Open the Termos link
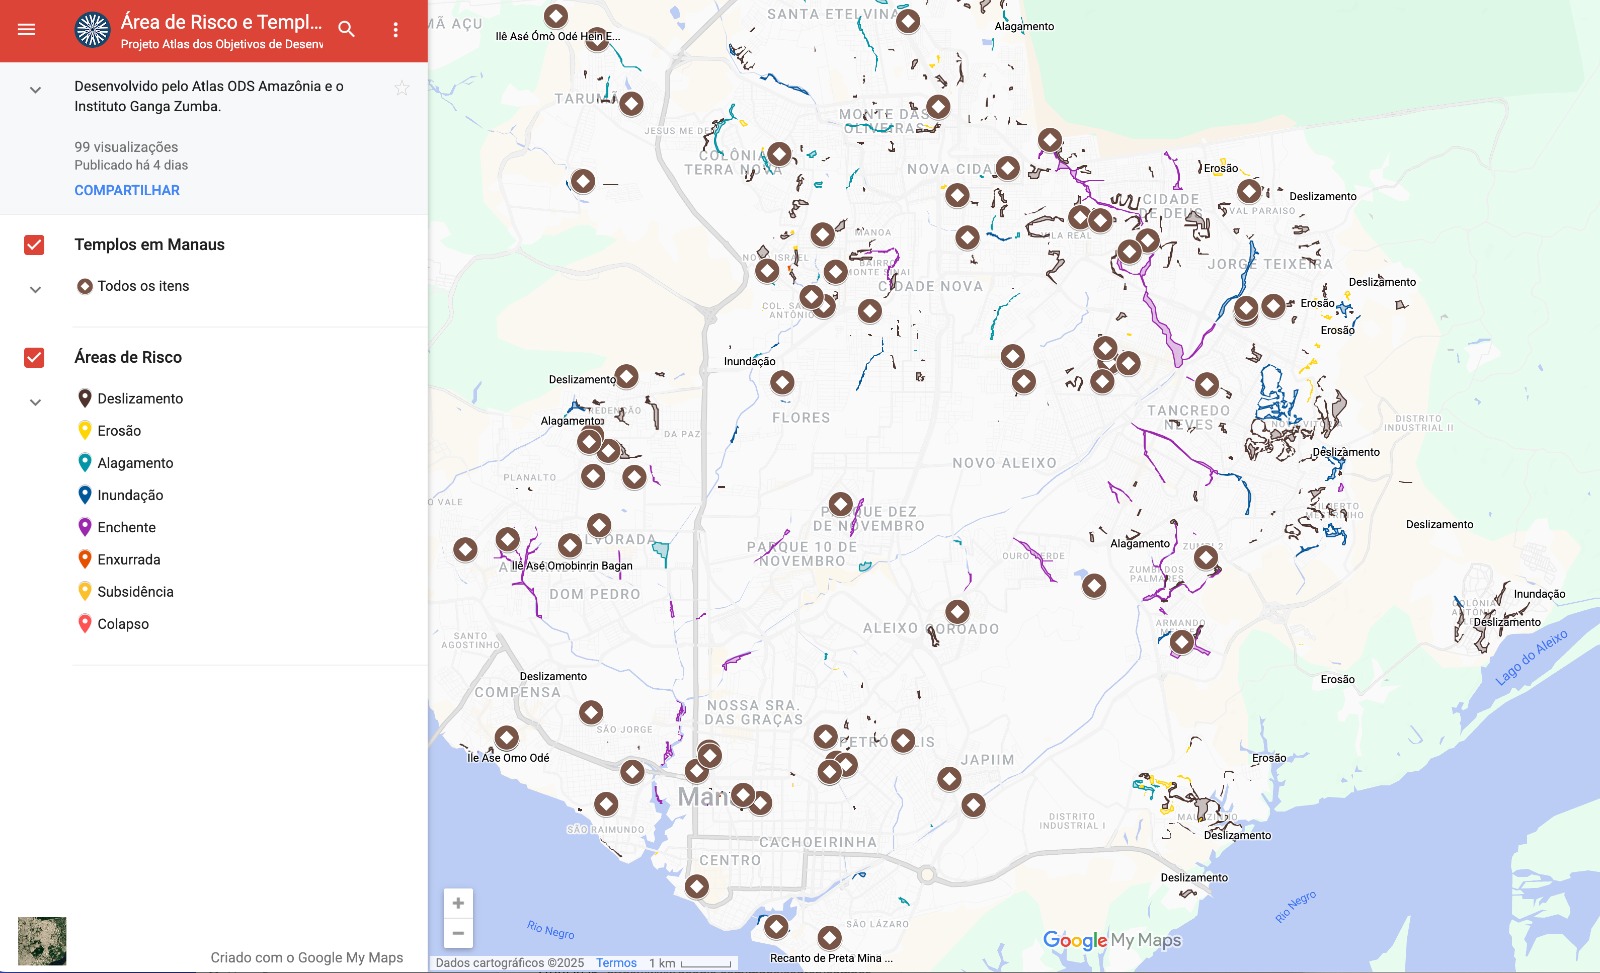Screen dimensions: 1600x973 616,963
